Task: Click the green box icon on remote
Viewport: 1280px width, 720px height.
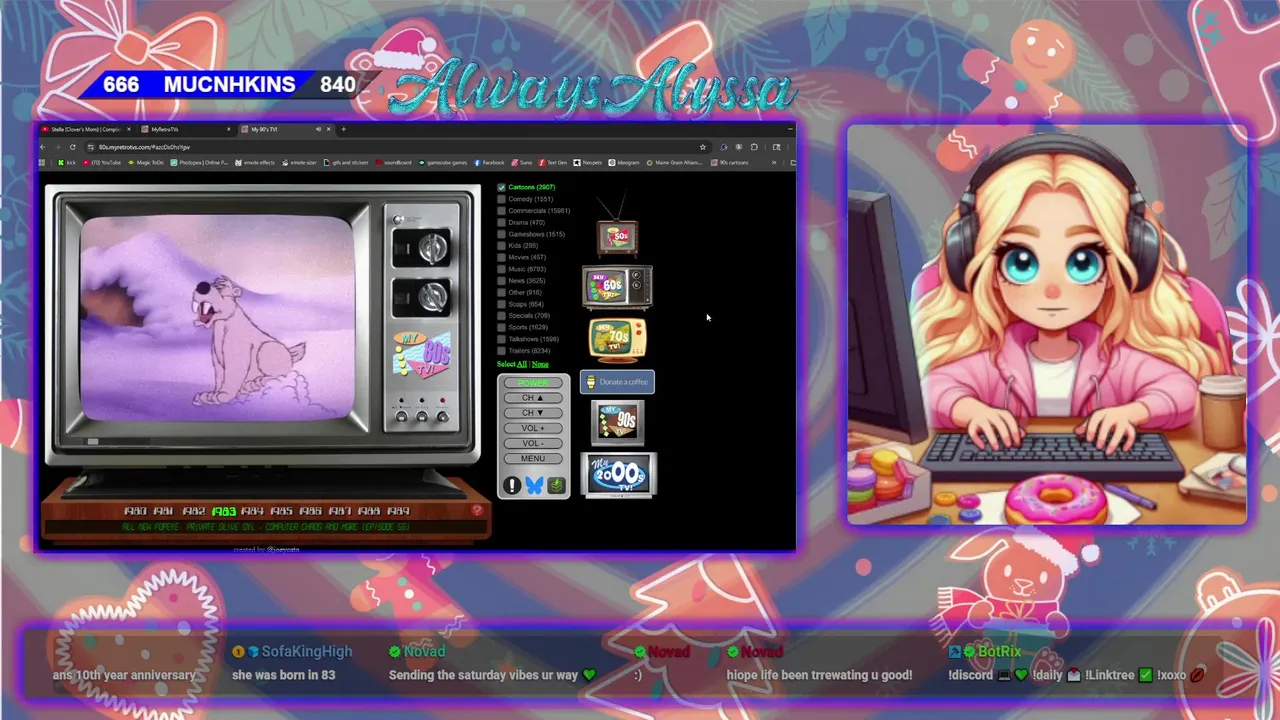Action: [556, 485]
